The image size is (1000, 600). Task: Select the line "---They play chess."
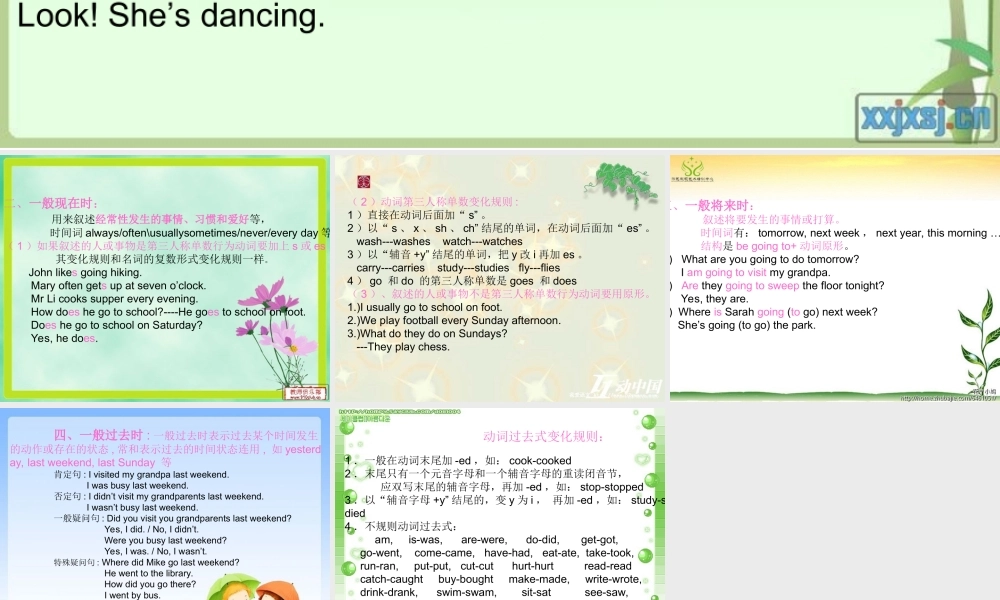(x=403, y=347)
